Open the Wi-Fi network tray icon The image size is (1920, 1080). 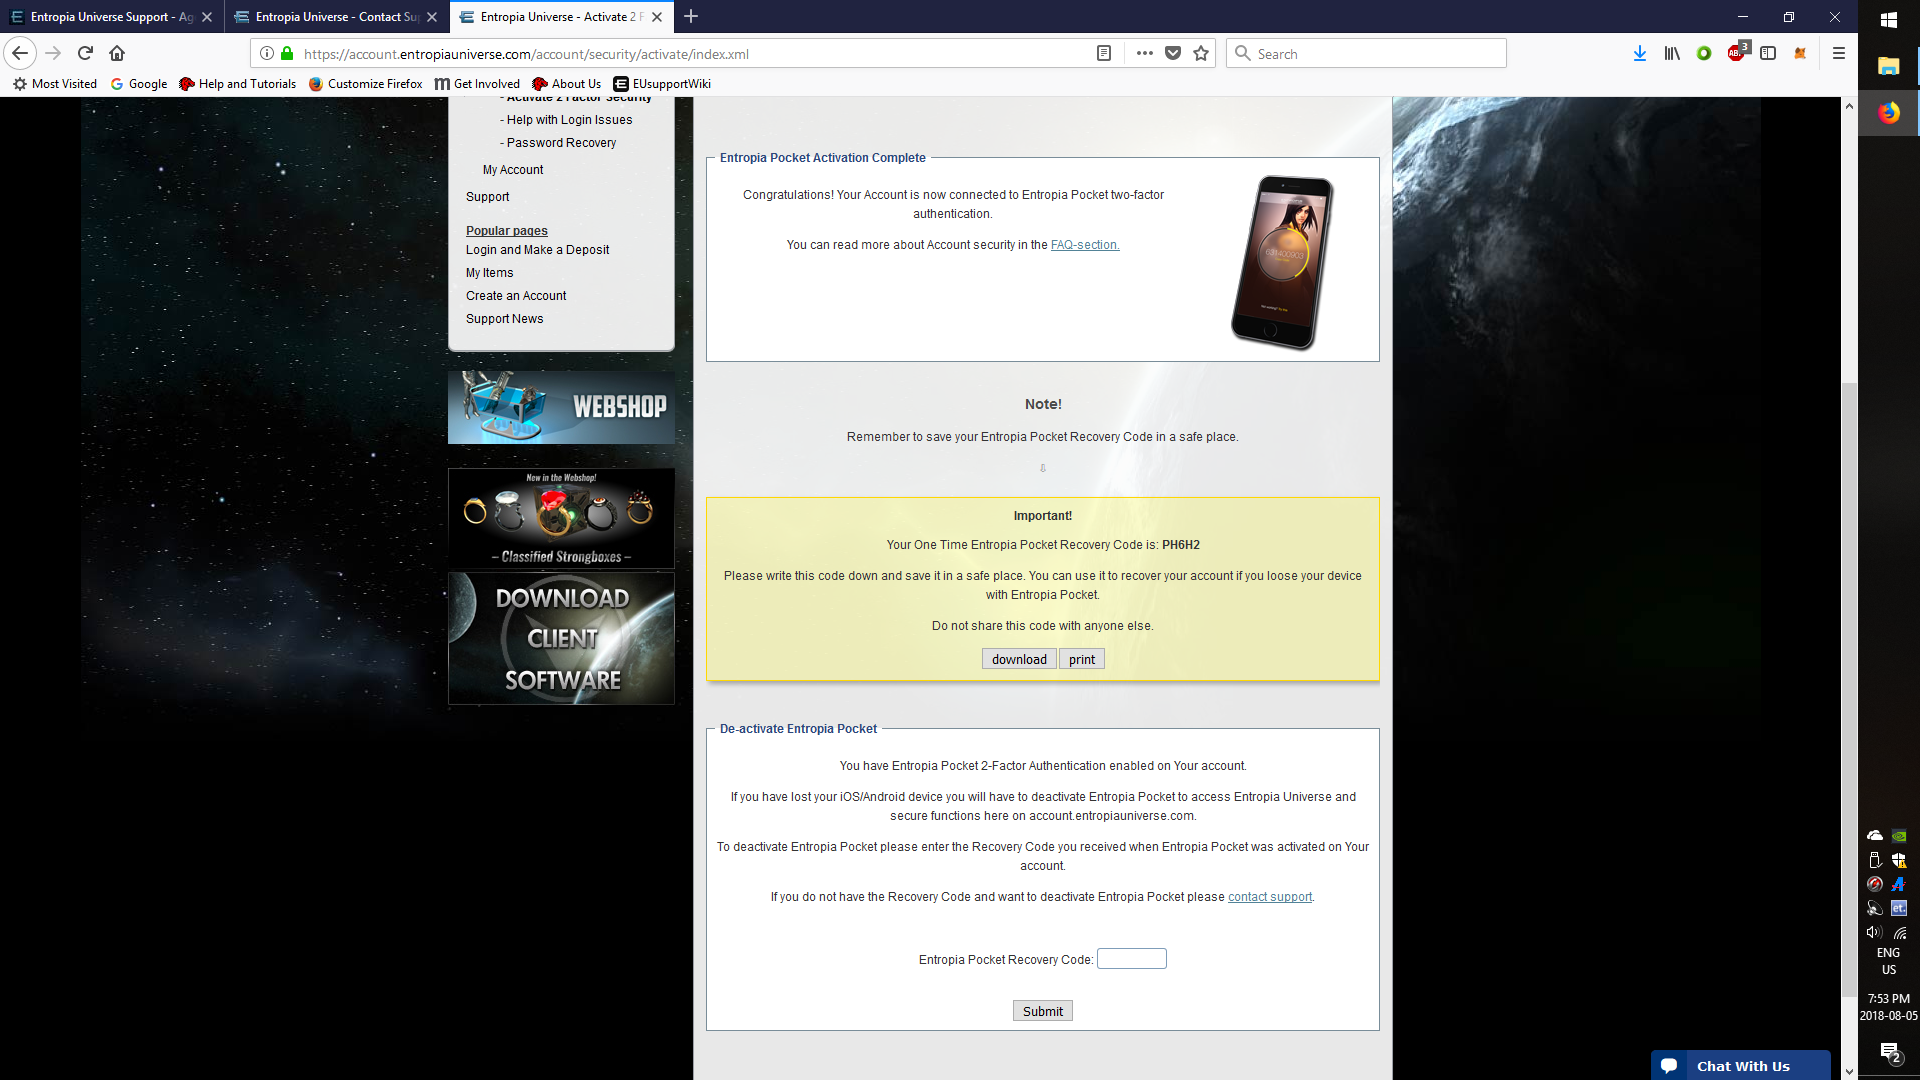[x=1900, y=933]
